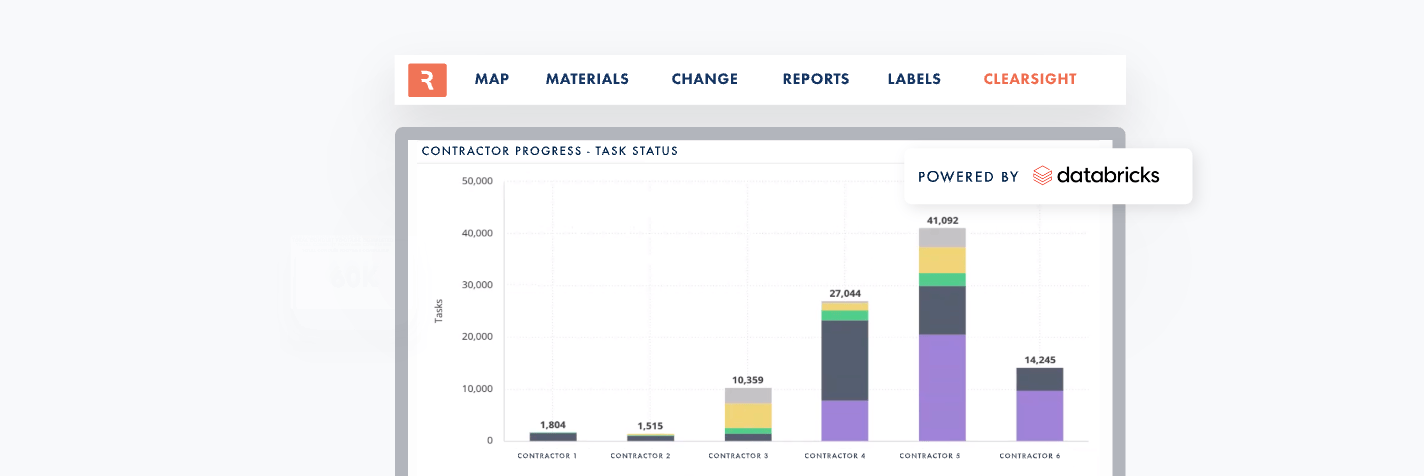Select the purple segment of Contractor 6 bar
The image size is (1424, 476).
point(1039,415)
